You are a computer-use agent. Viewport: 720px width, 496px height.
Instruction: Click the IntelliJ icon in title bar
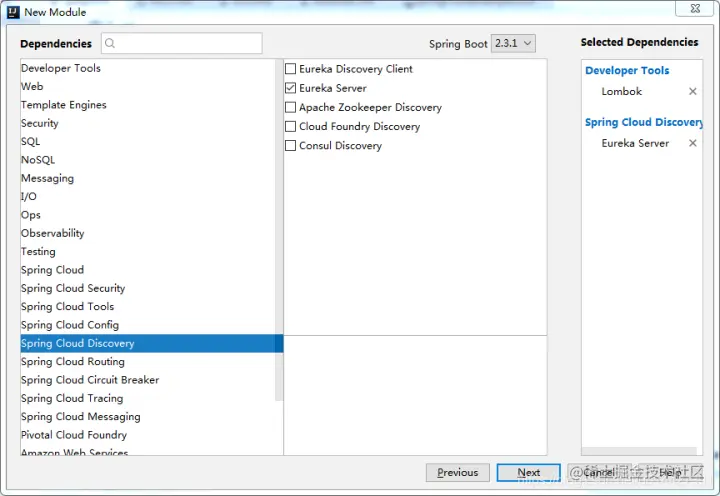tap(13, 12)
